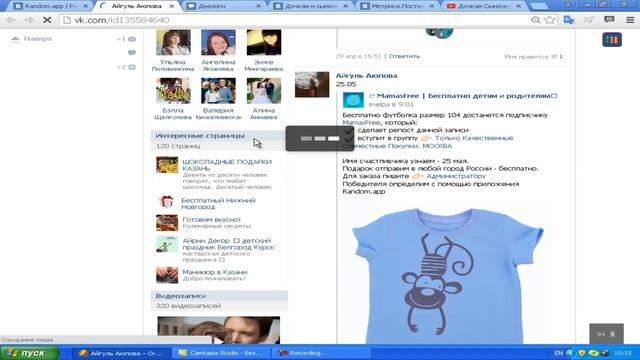Open the Google Translate extension icon
Screen dimensions: 640x360
click(x=569, y=20)
